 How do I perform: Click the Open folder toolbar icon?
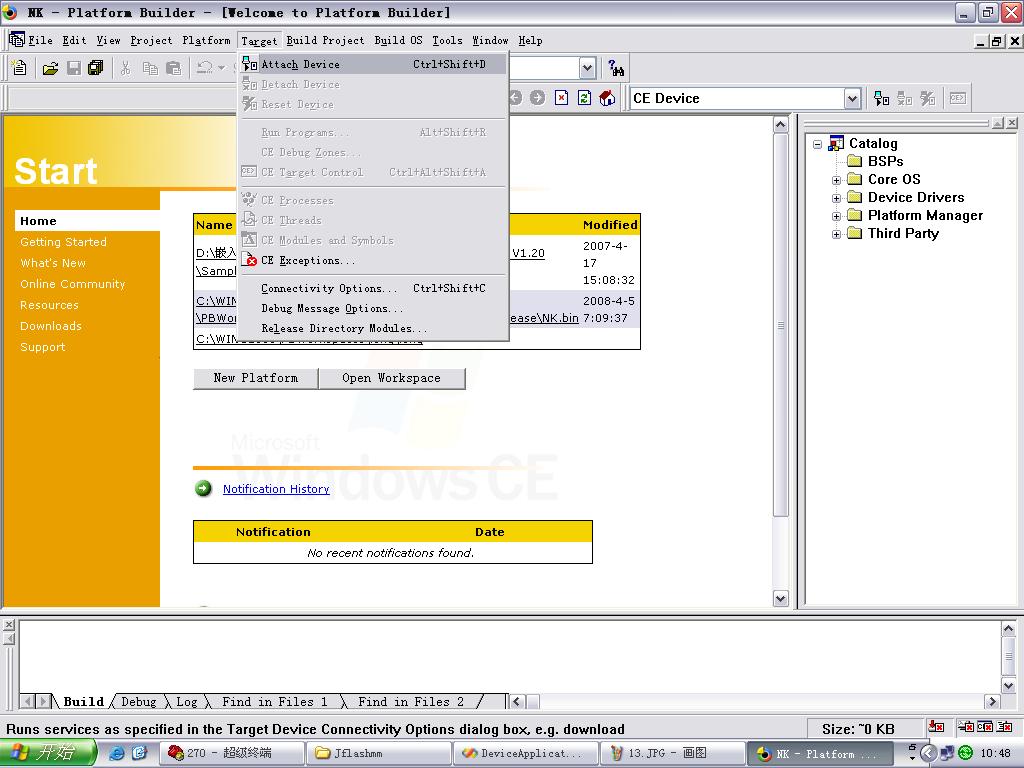(x=50, y=68)
